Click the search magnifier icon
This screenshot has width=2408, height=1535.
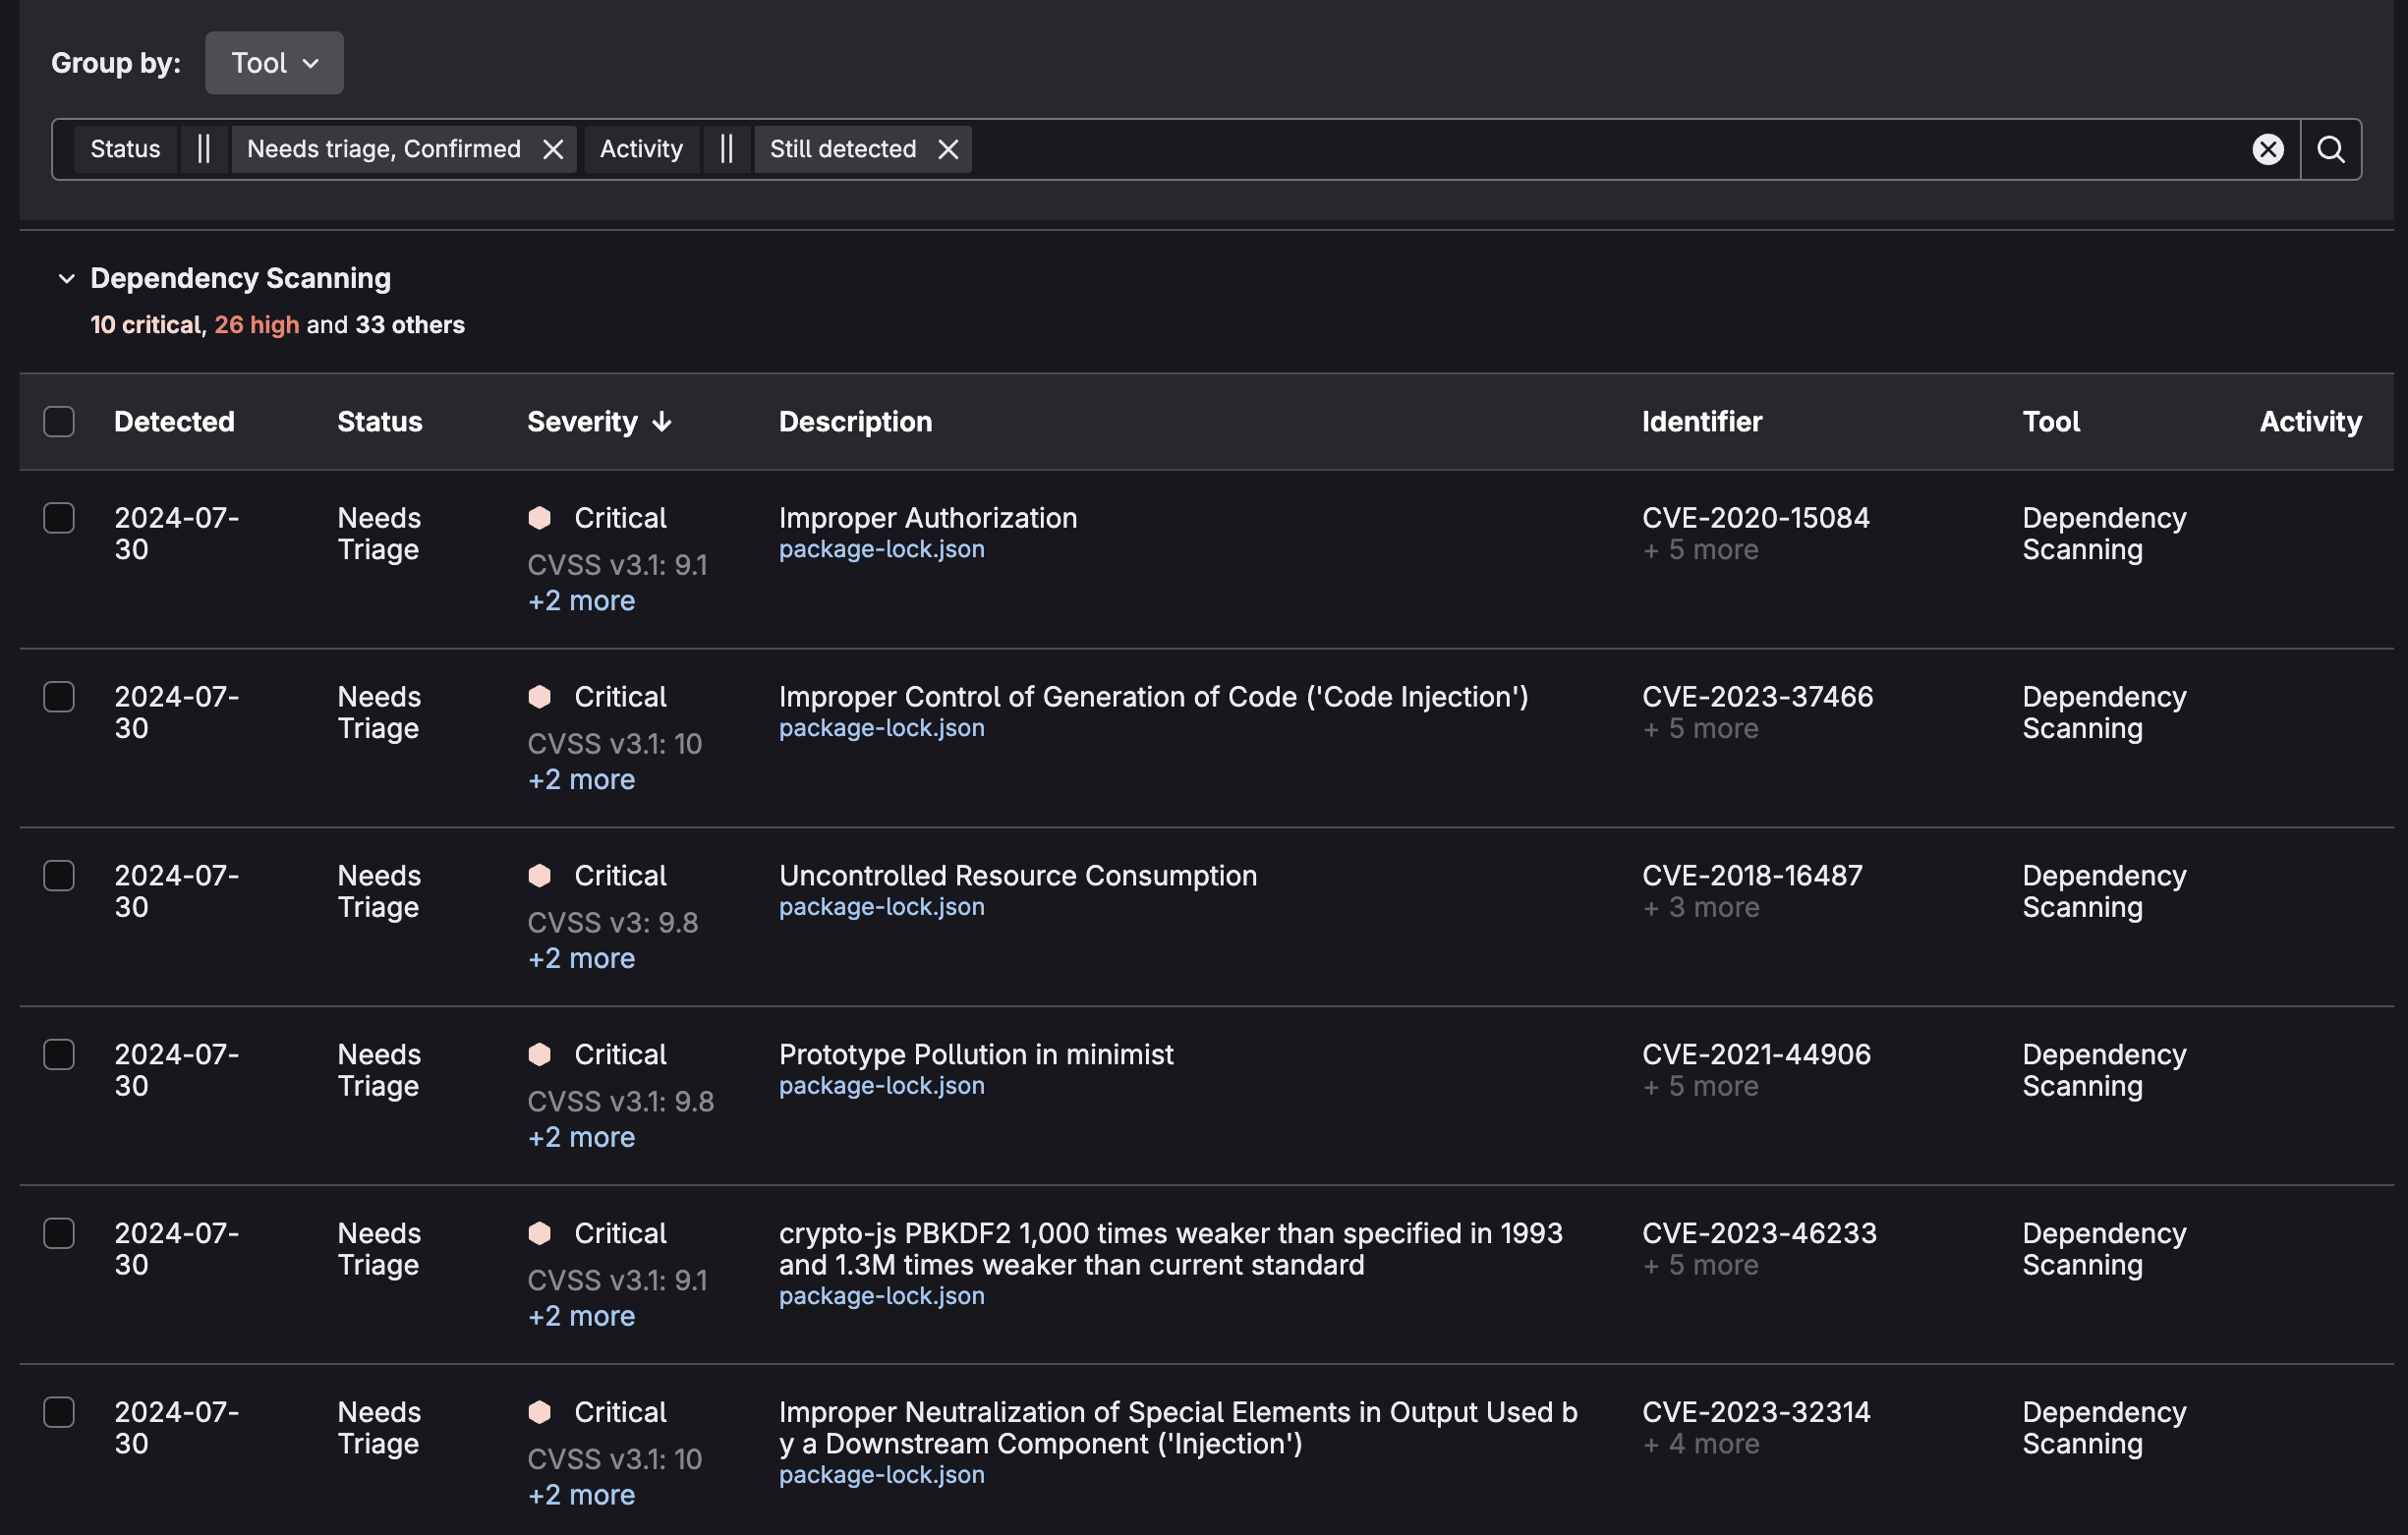click(x=2330, y=150)
